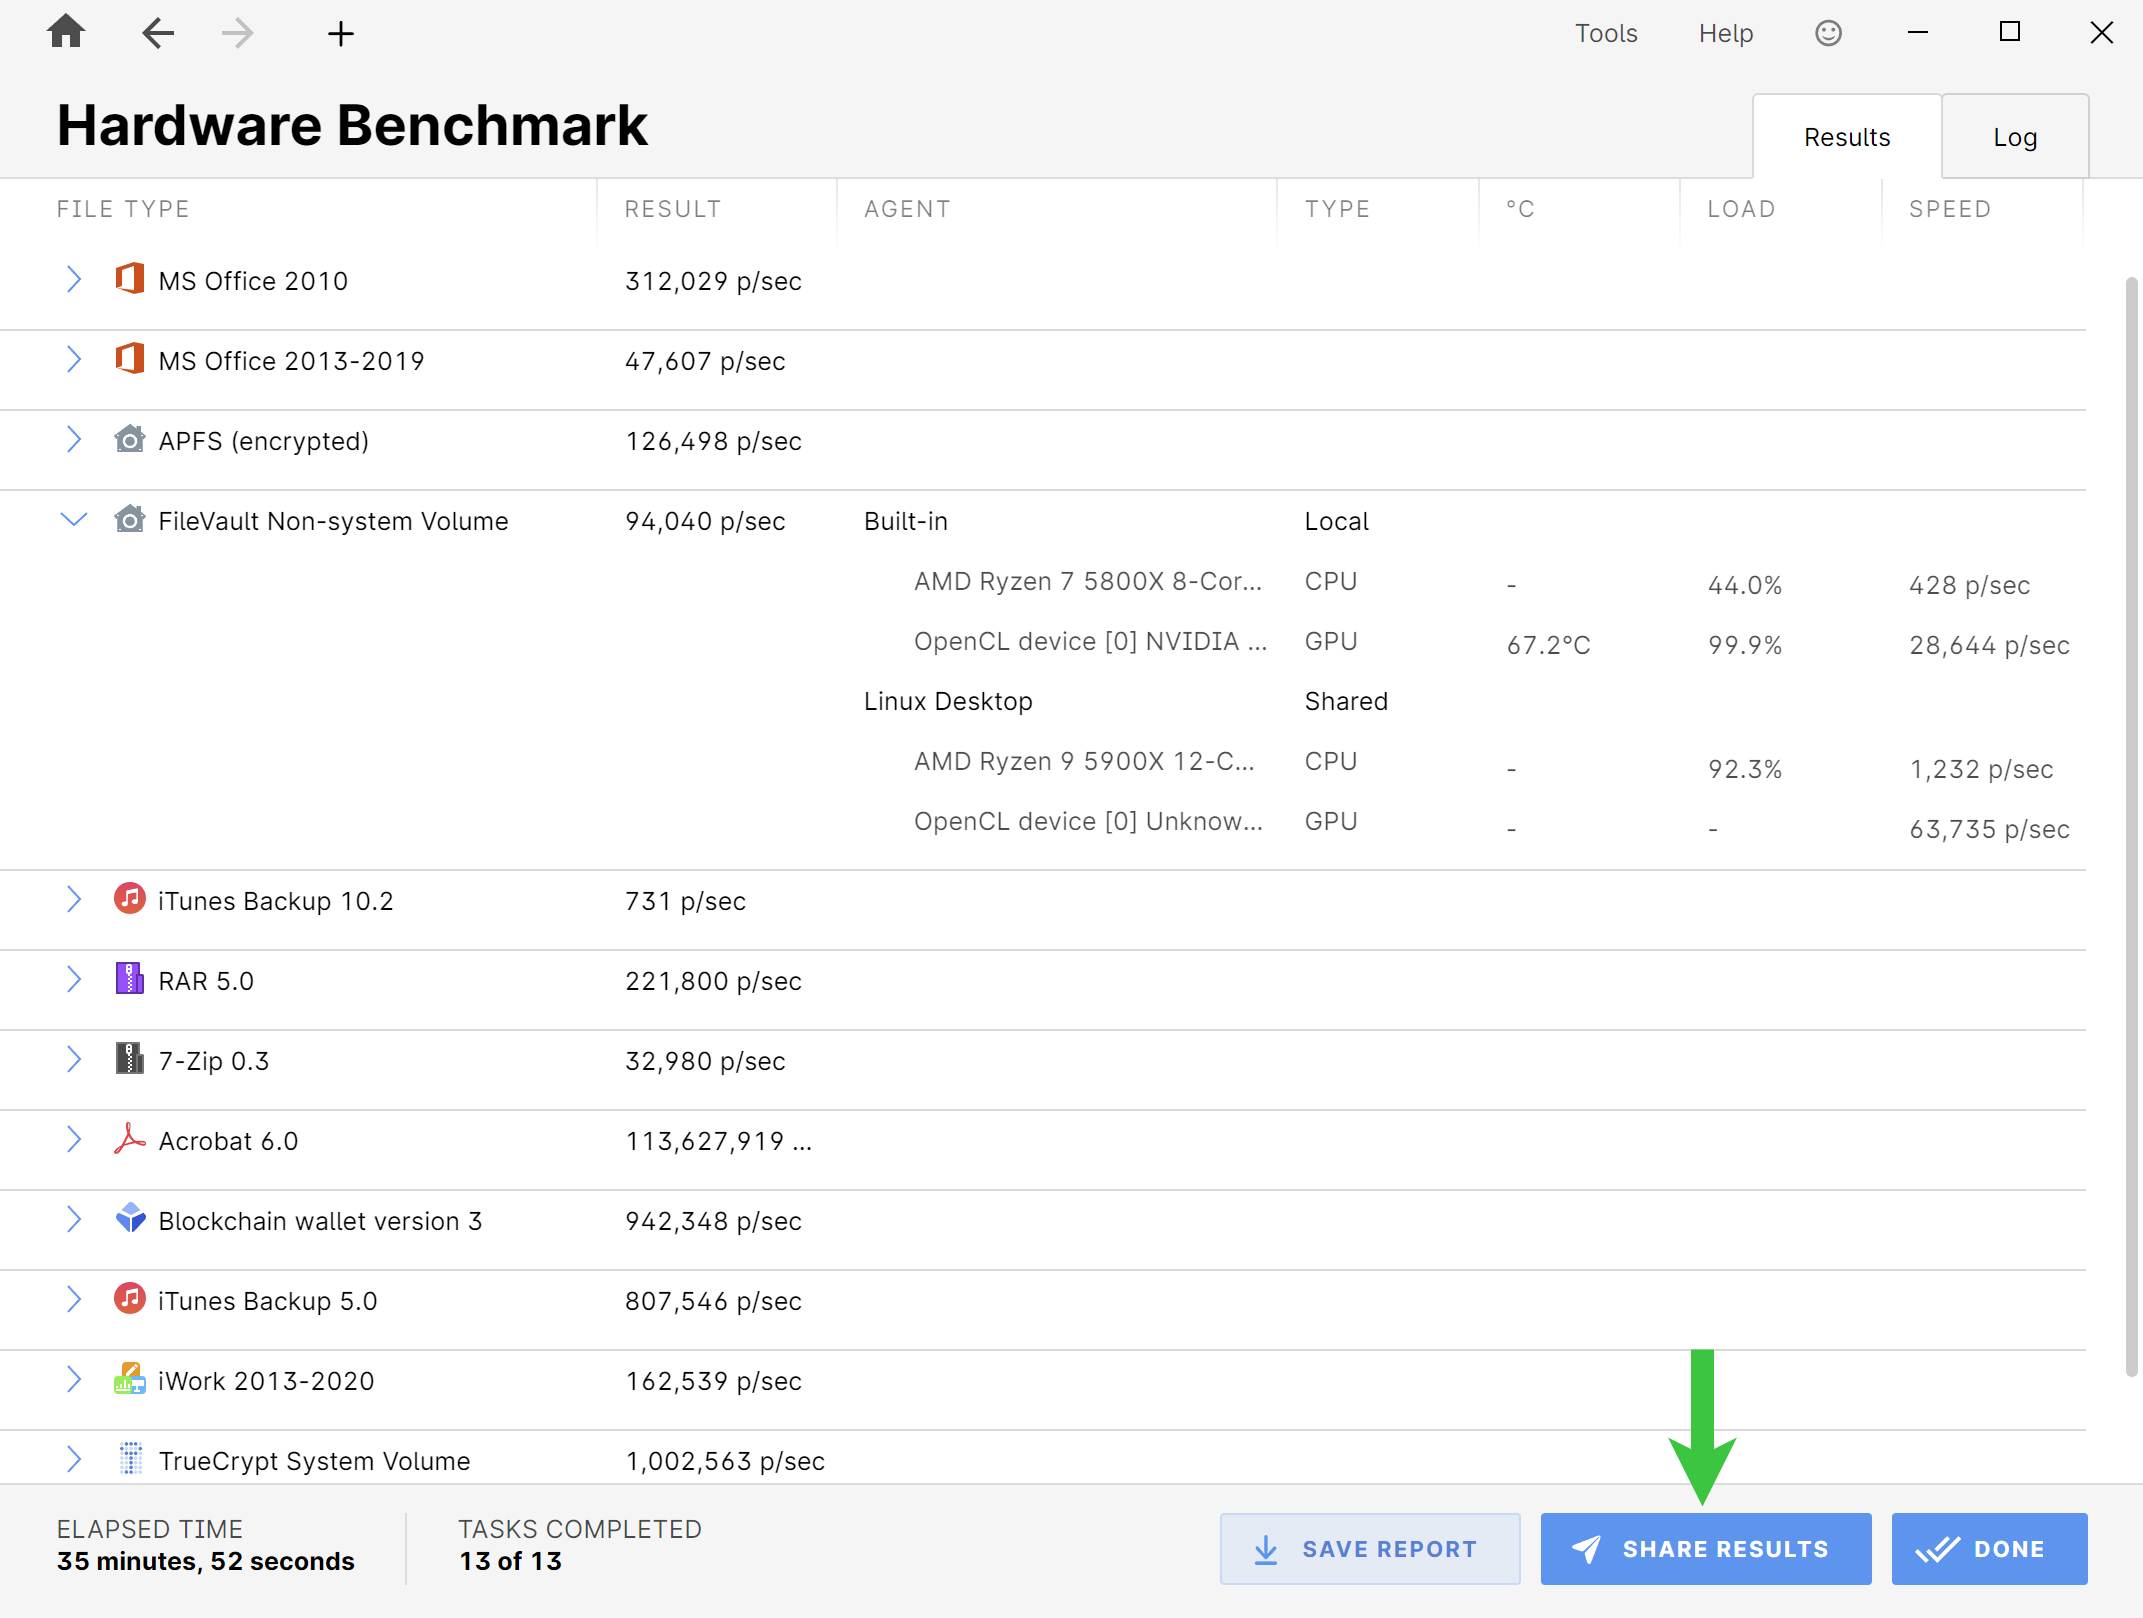Click the 1,002,563 p/sec TrueCrypt result
2143x1618 pixels.
pyautogui.click(x=725, y=1461)
